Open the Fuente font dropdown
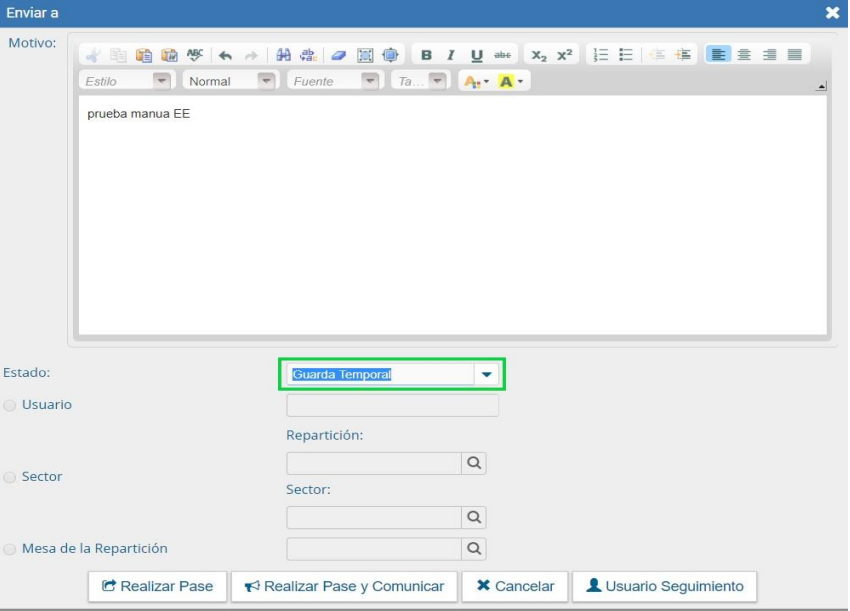The width and height of the screenshot is (850, 611). click(370, 81)
